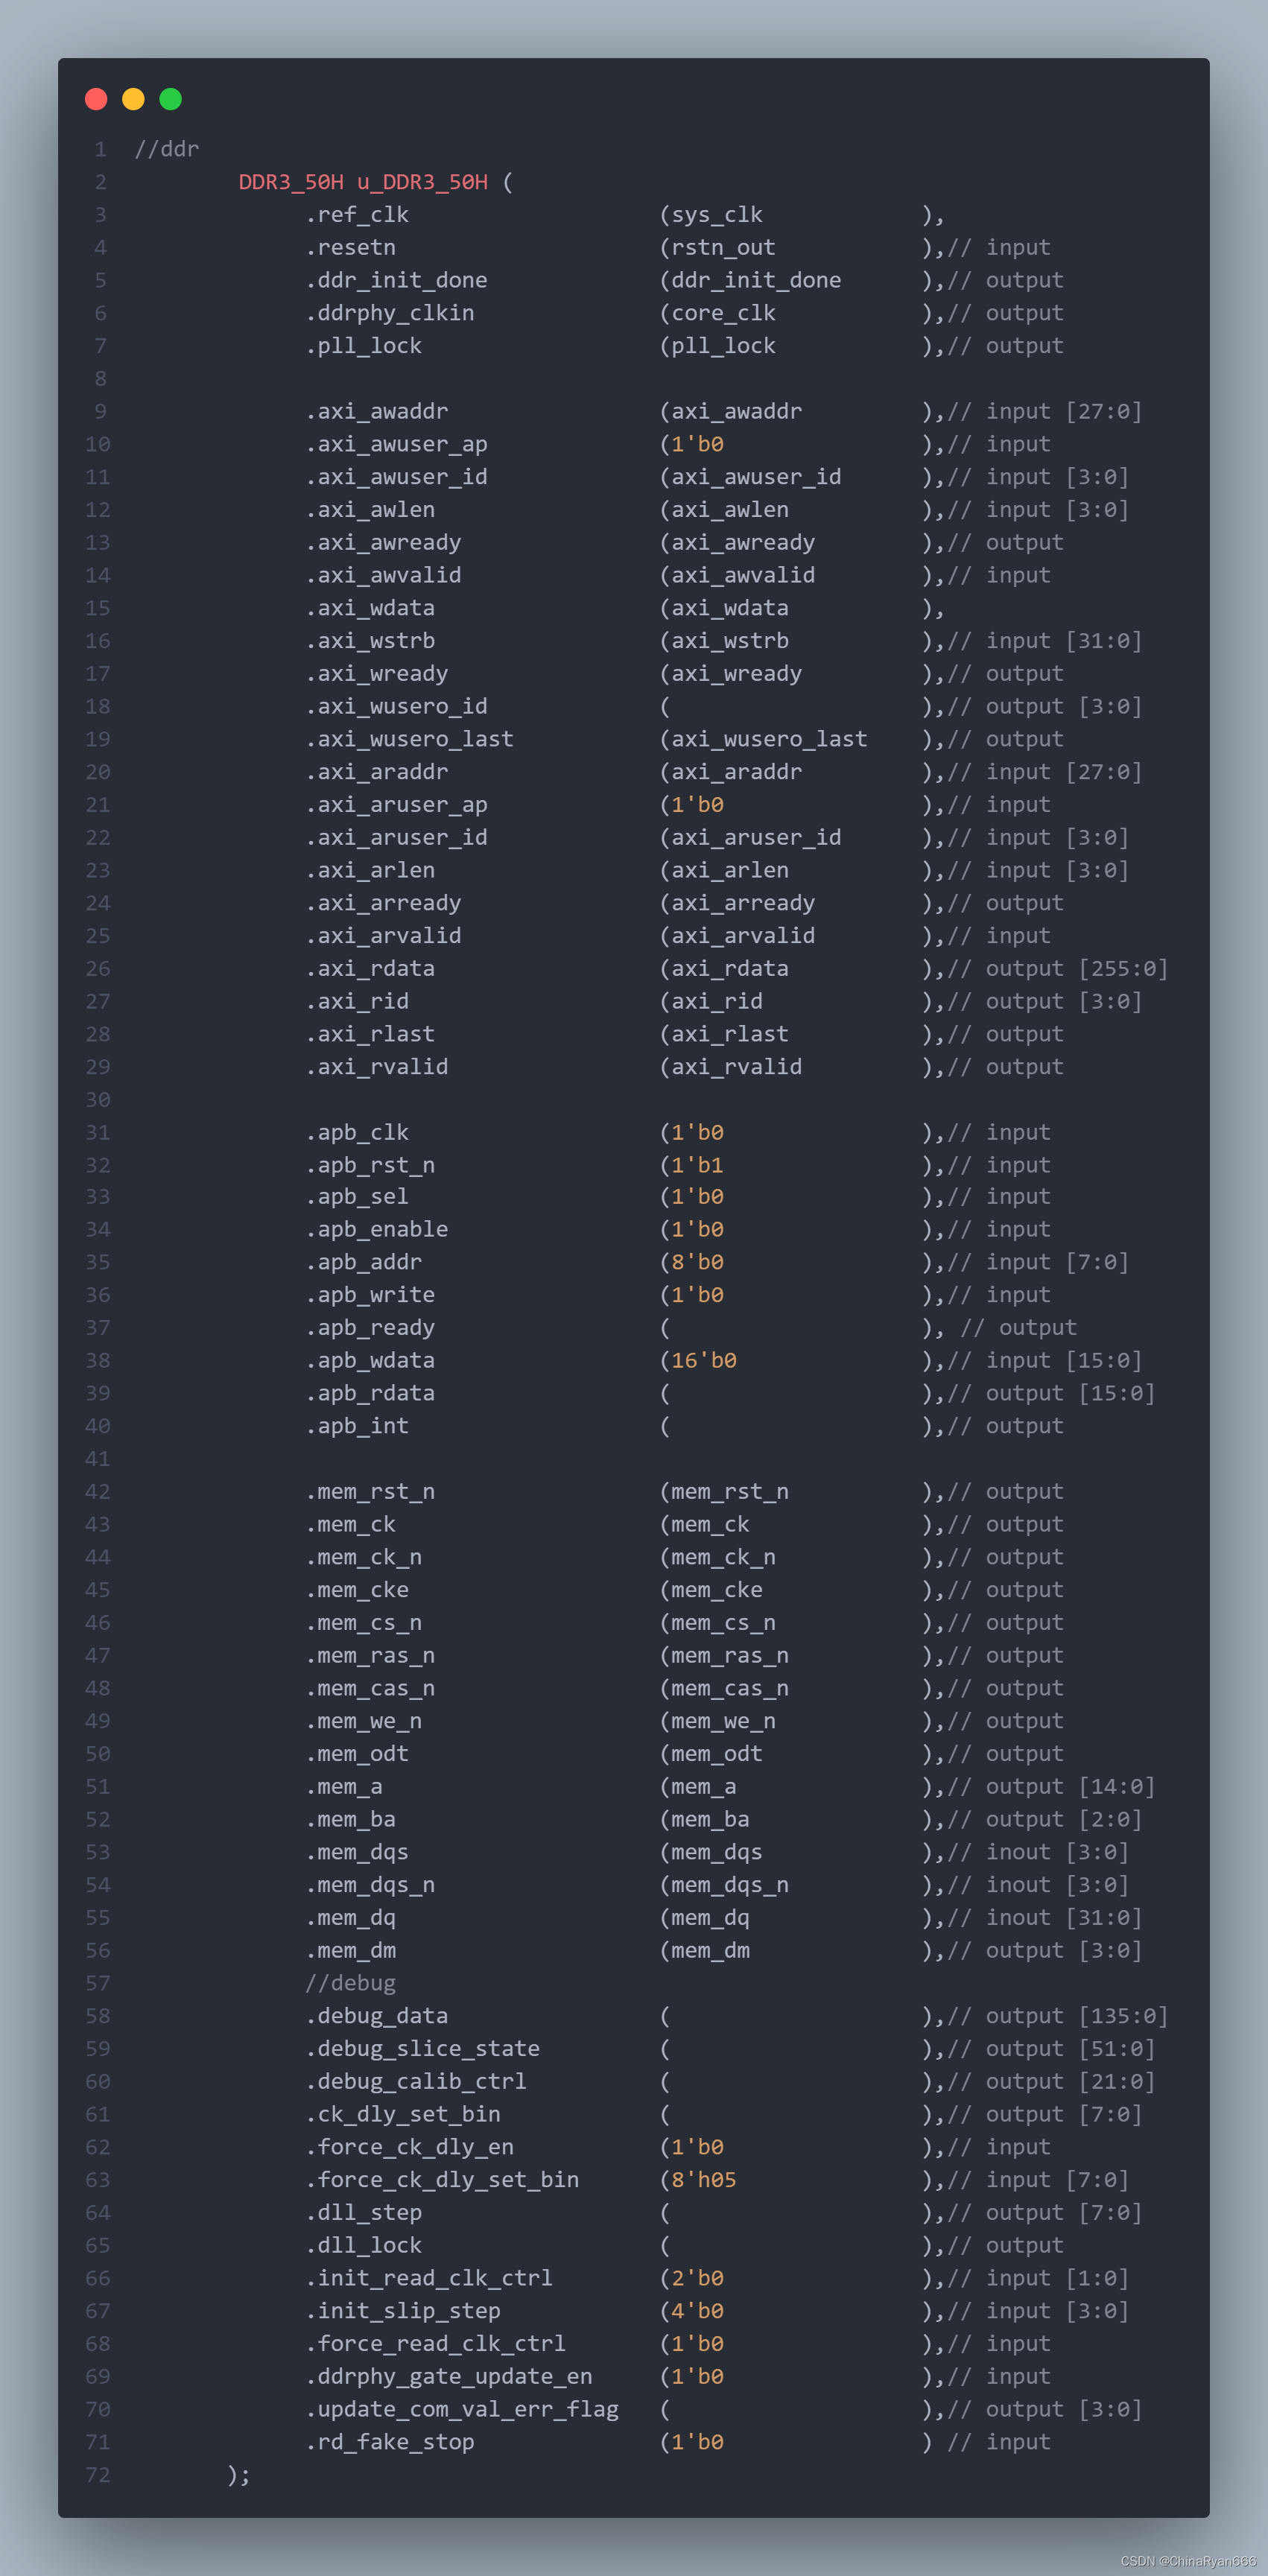Click the '.mem_odt' port name
The image size is (1268, 2576).
pyautogui.click(x=357, y=1755)
